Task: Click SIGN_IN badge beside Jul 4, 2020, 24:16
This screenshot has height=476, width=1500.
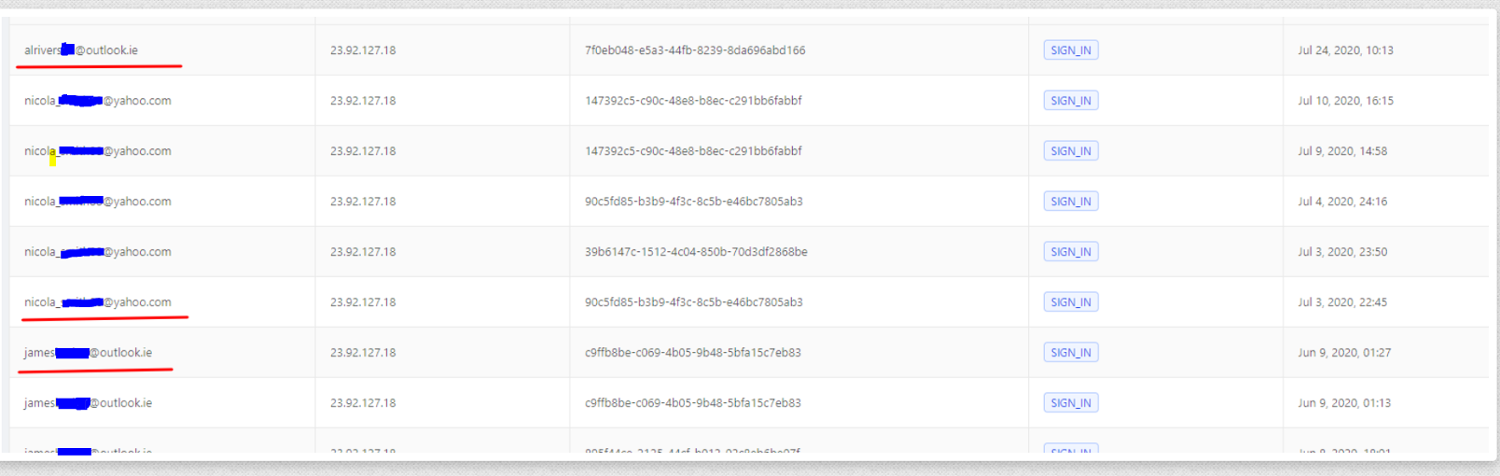Action: coord(1070,201)
